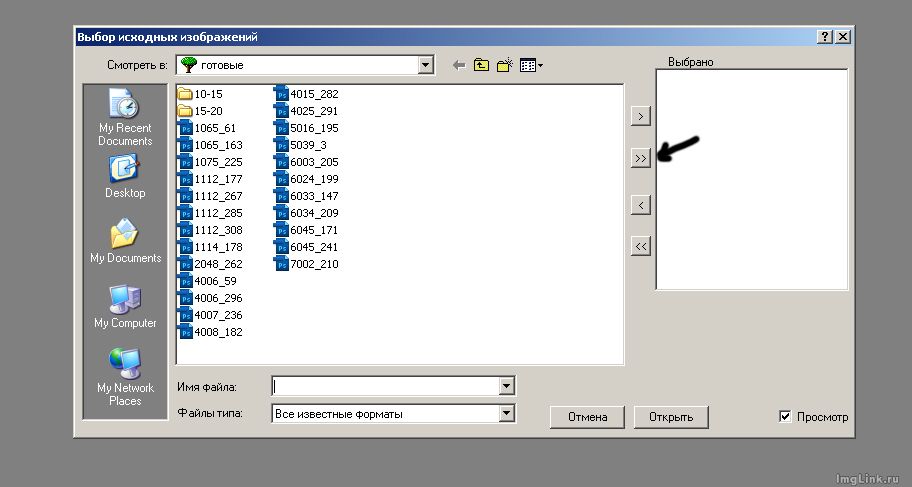Screen dimensions: 912x487
Task: Open My Network Places location
Action: pyautogui.click(x=125, y=377)
